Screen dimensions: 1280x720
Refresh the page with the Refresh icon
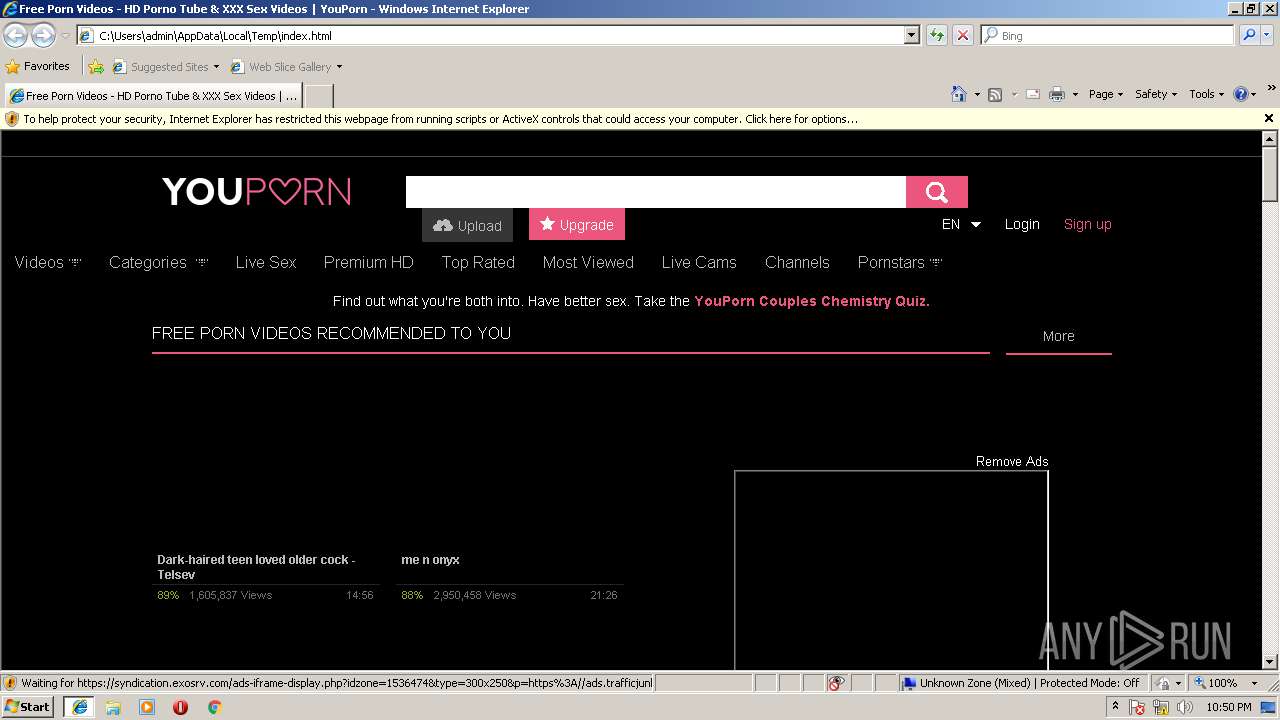click(937, 35)
